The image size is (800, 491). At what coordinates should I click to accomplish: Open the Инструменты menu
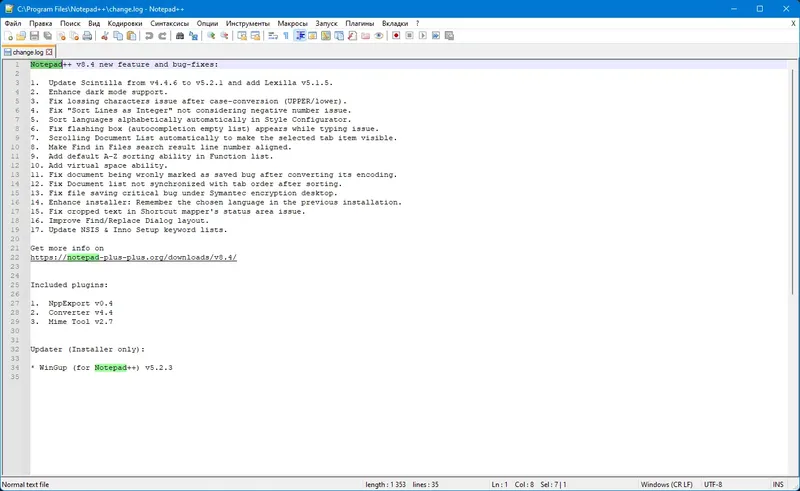coord(247,23)
